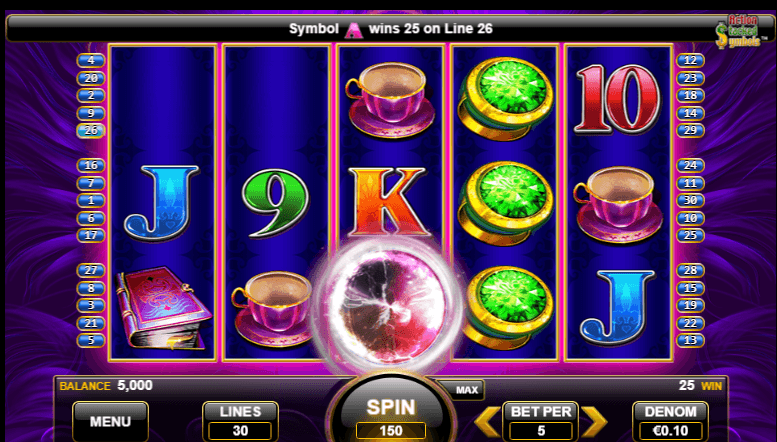Click the green 9 symbol on reel two
This screenshot has height=442, width=777.
(276, 203)
